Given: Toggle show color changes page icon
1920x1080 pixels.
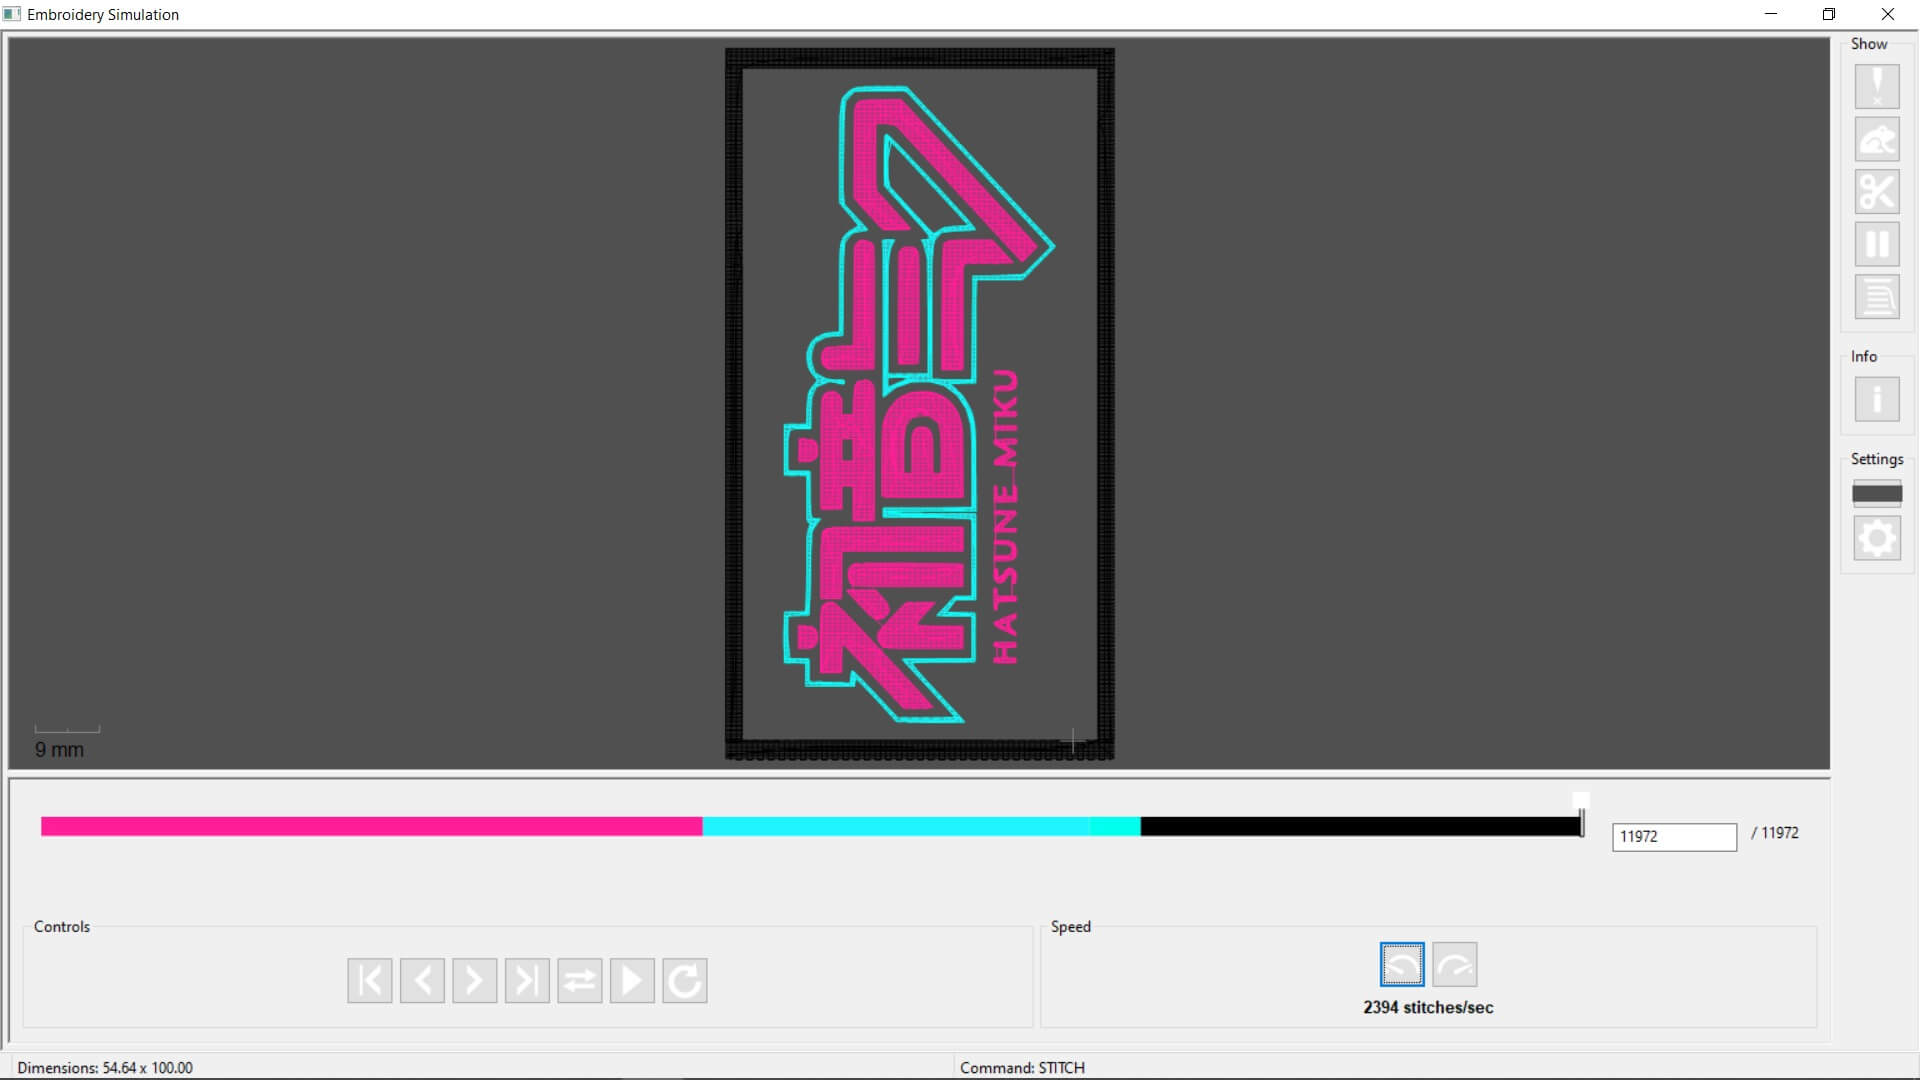Looking at the screenshot, I should click(x=1877, y=296).
